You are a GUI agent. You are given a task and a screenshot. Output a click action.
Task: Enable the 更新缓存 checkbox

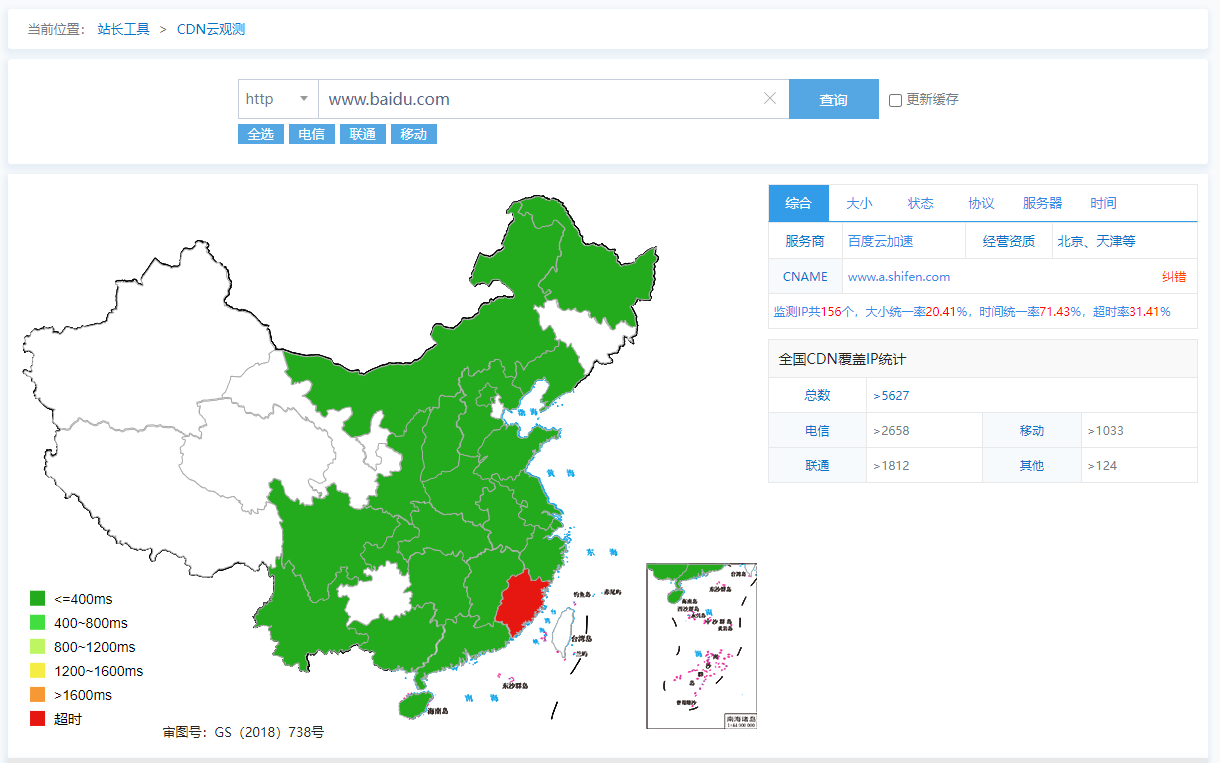coord(895,100)
